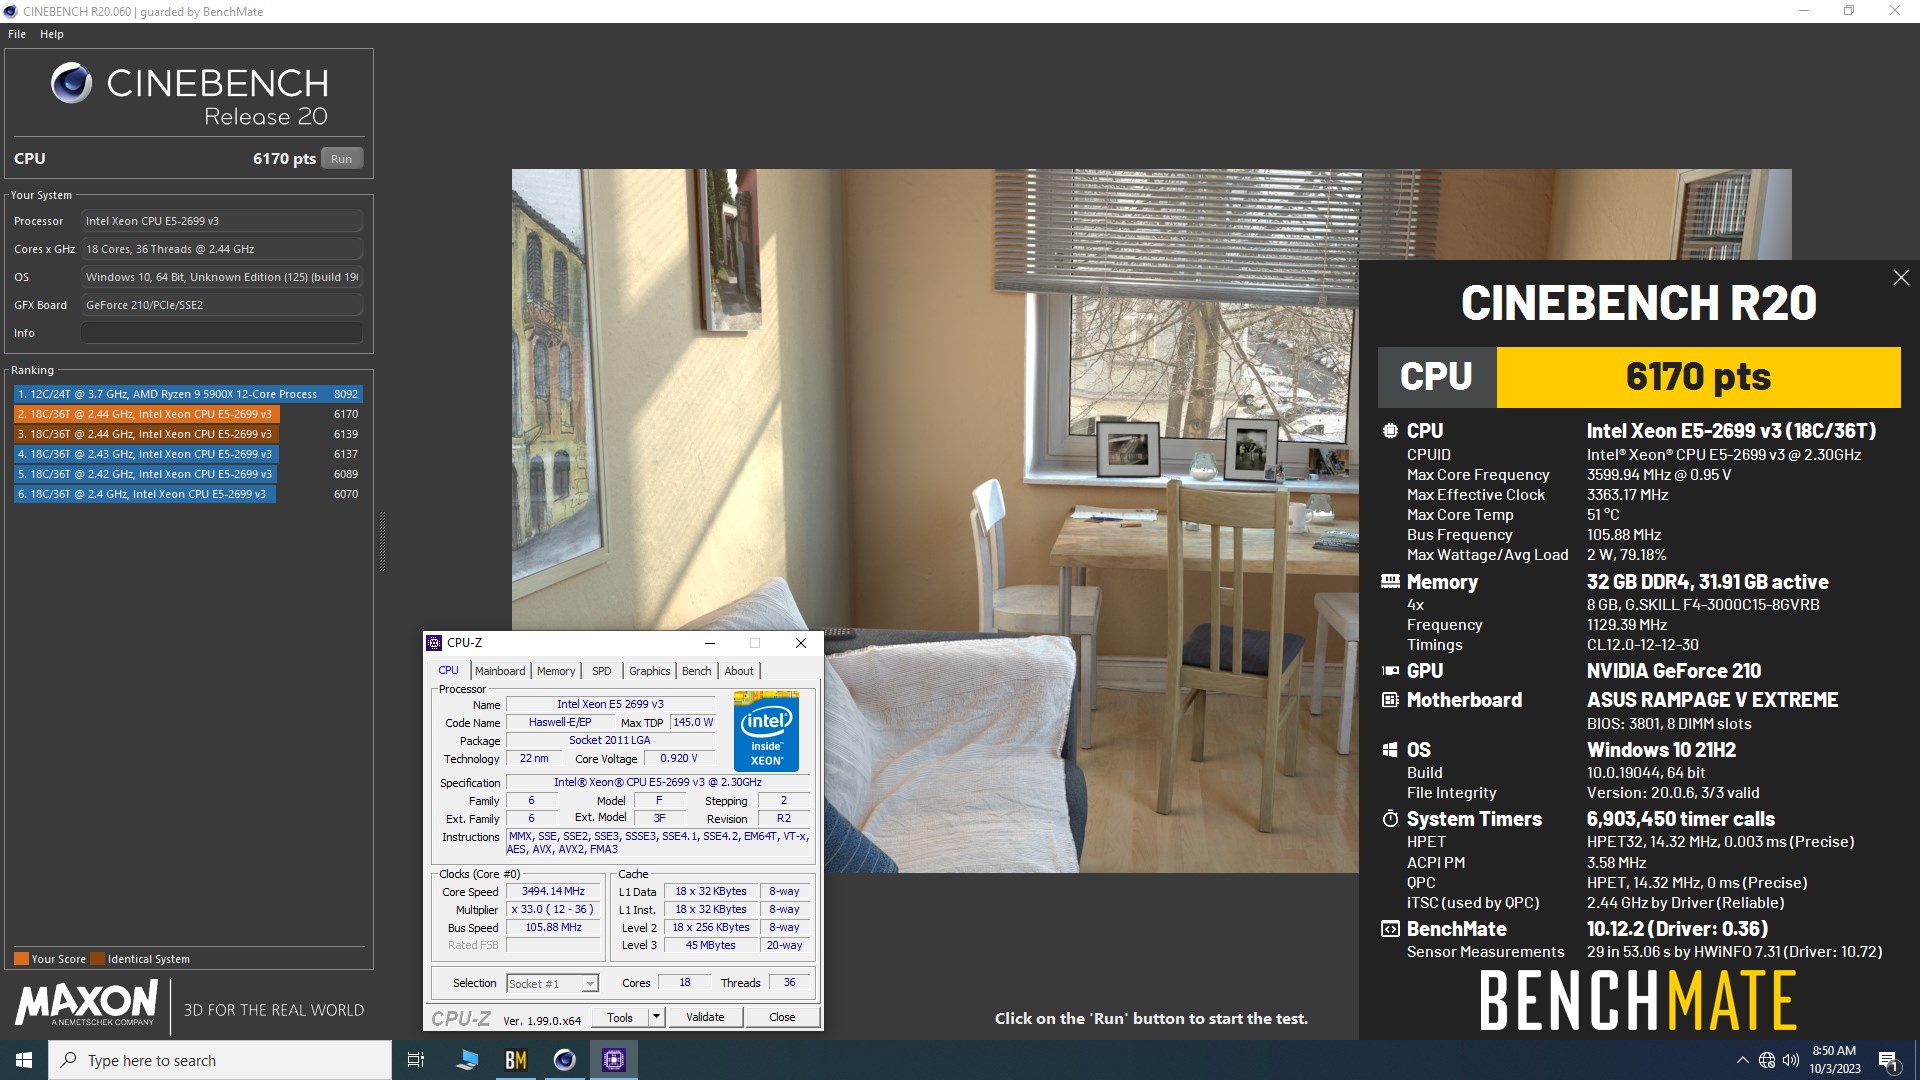This screenshot has width=1920, height=1080.
Task: Run the CPU benchmark
Action: click(x=342, y=159)
